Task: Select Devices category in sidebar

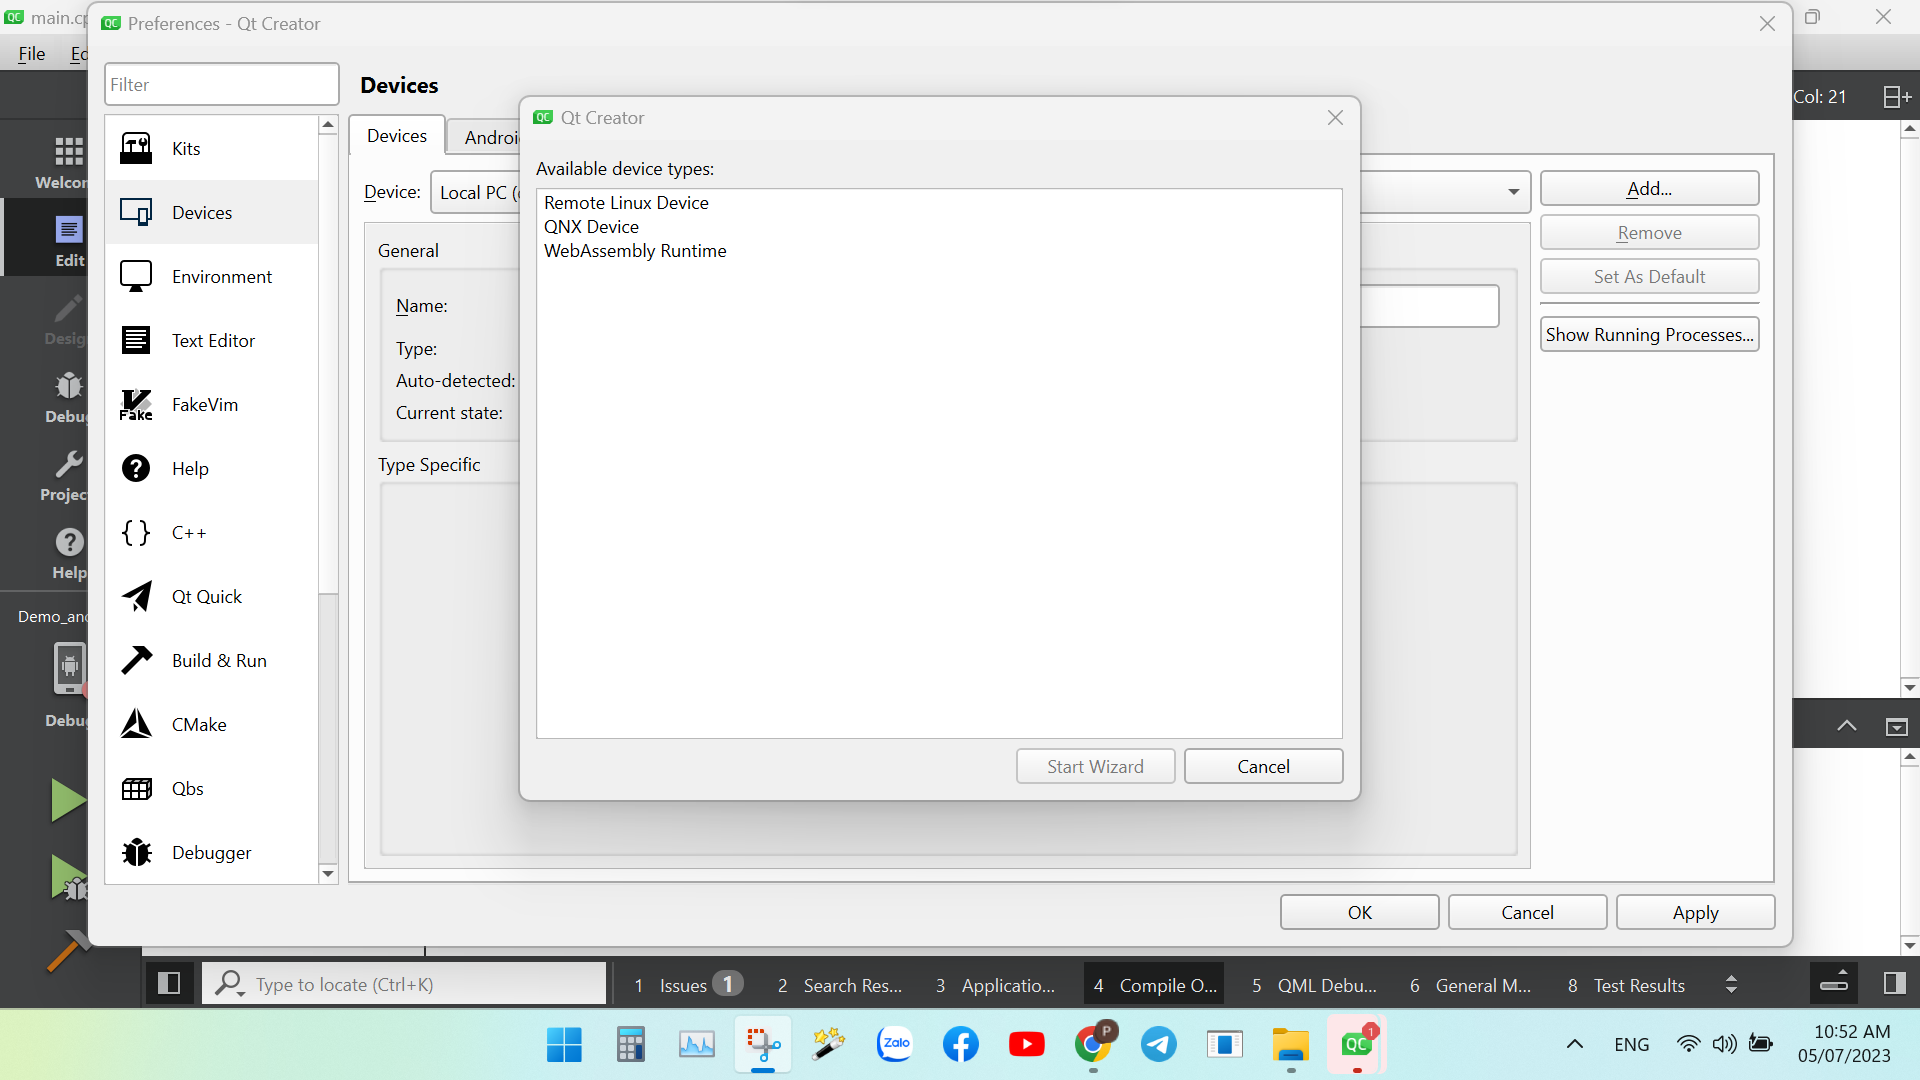Action: [x=211, y=212]
